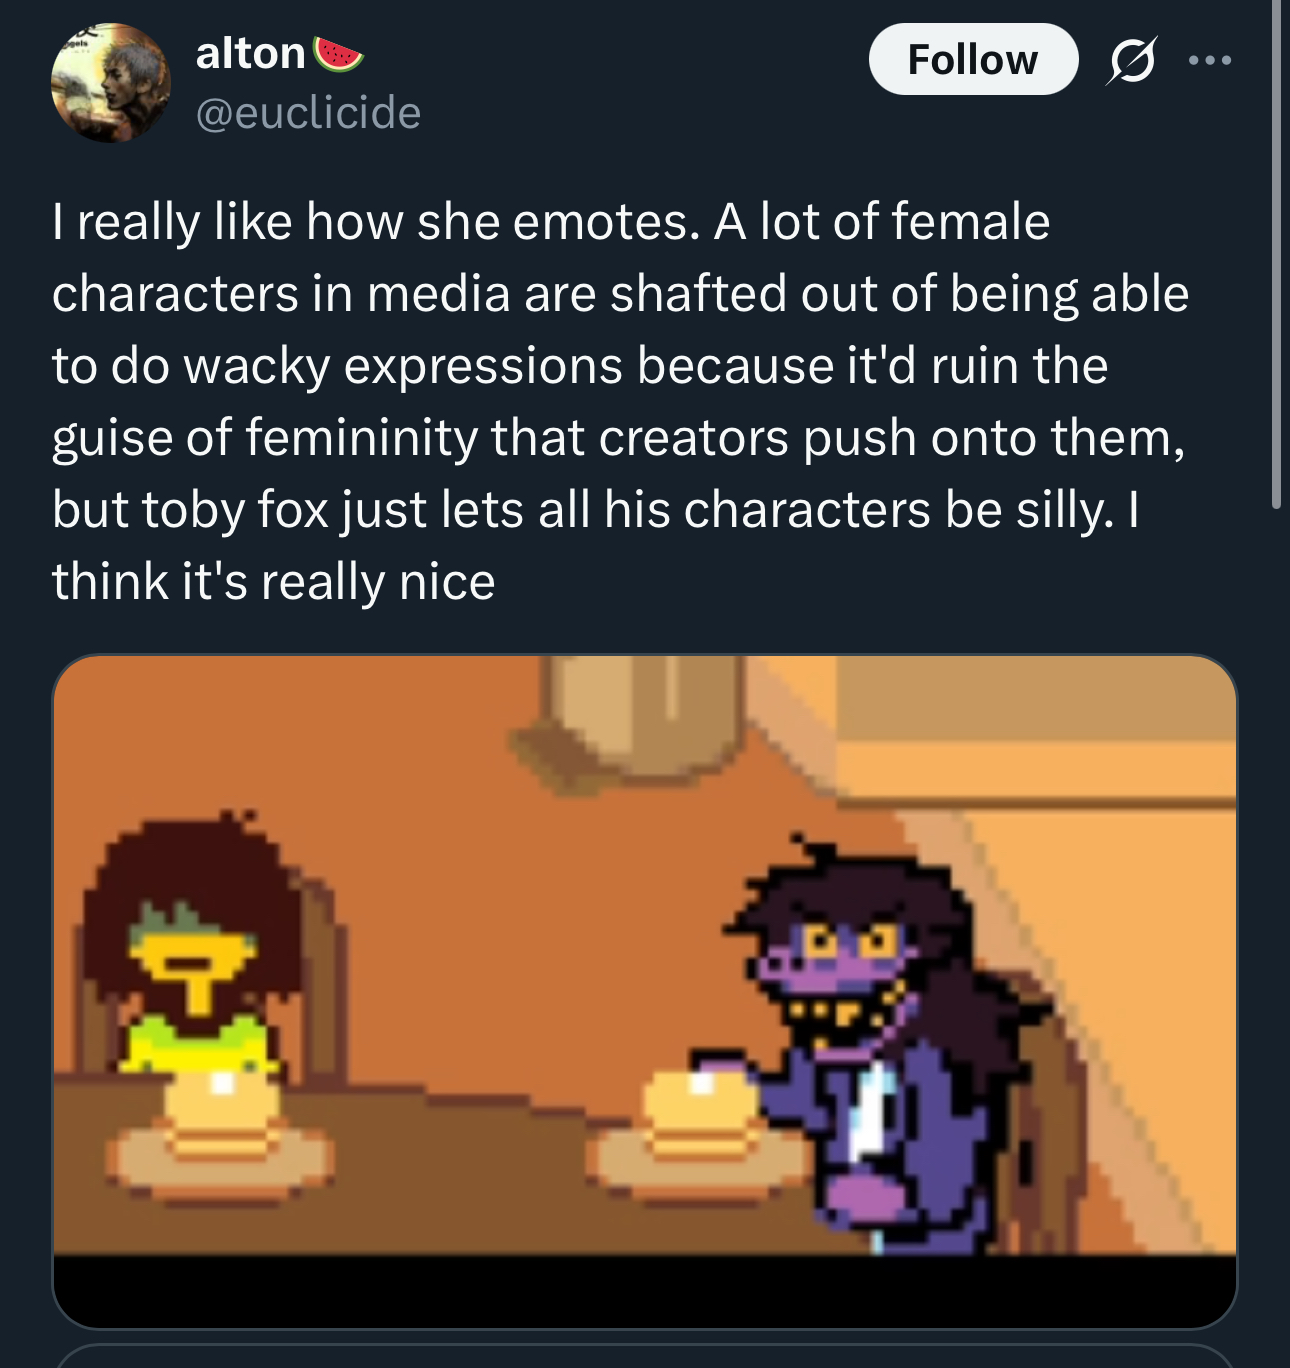Open the Grok slashed-circle icon

1132,60
